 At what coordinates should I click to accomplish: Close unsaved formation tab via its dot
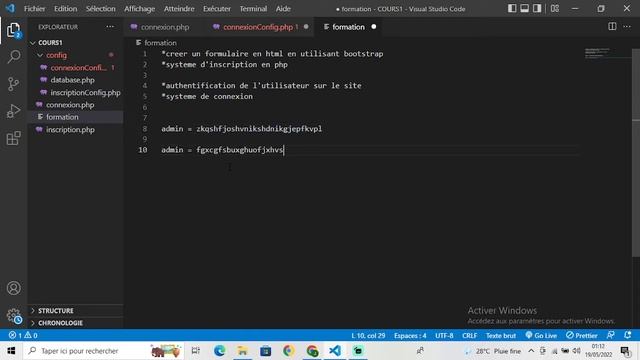tap(373, 27)
